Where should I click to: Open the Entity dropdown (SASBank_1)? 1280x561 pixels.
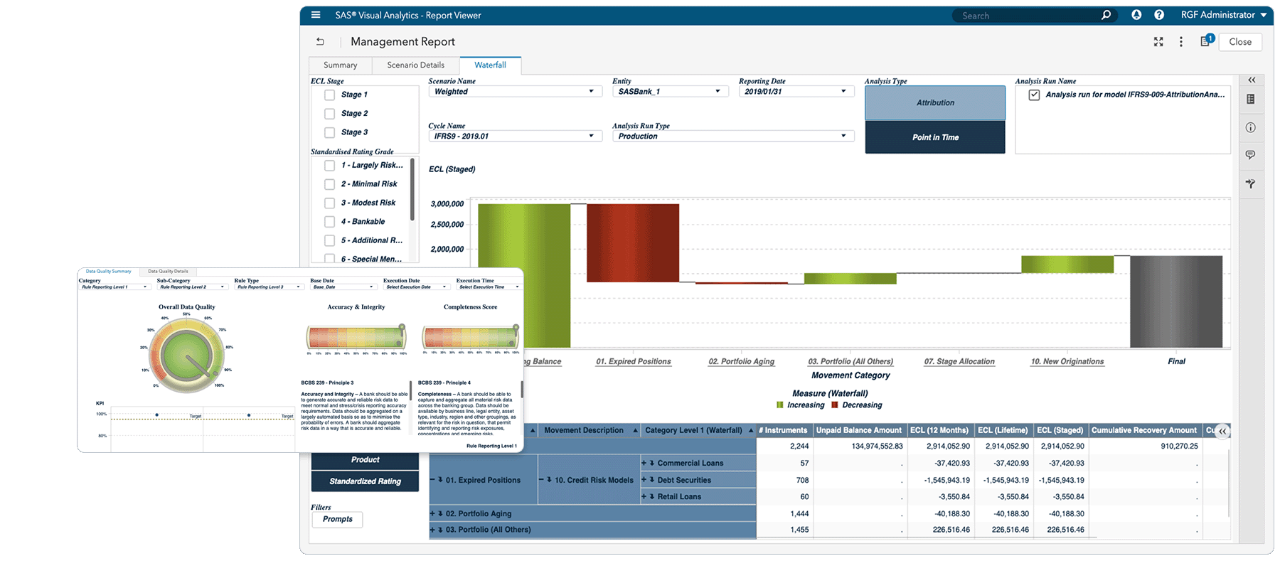669,92
